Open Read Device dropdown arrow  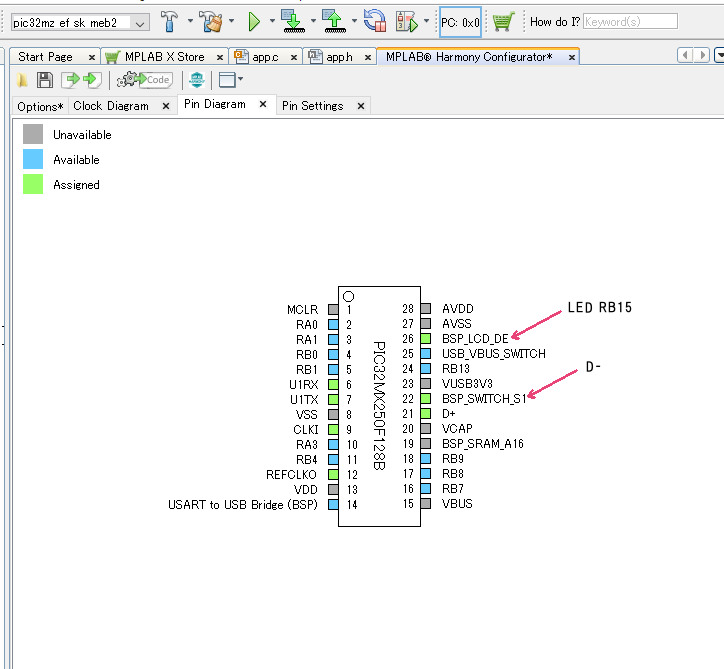coord(354,21)
